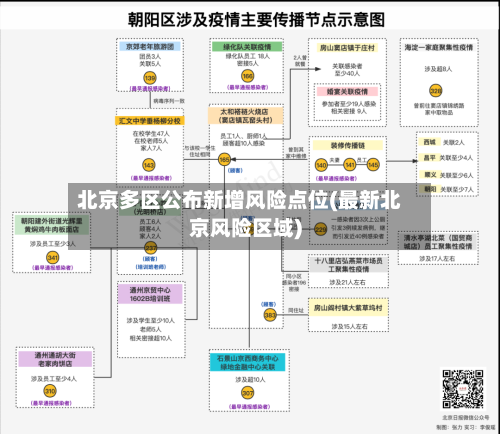
Task: Click the title 朝阳区涉及疫情主要传播节点示意图
Action: (x=256, y=19)
